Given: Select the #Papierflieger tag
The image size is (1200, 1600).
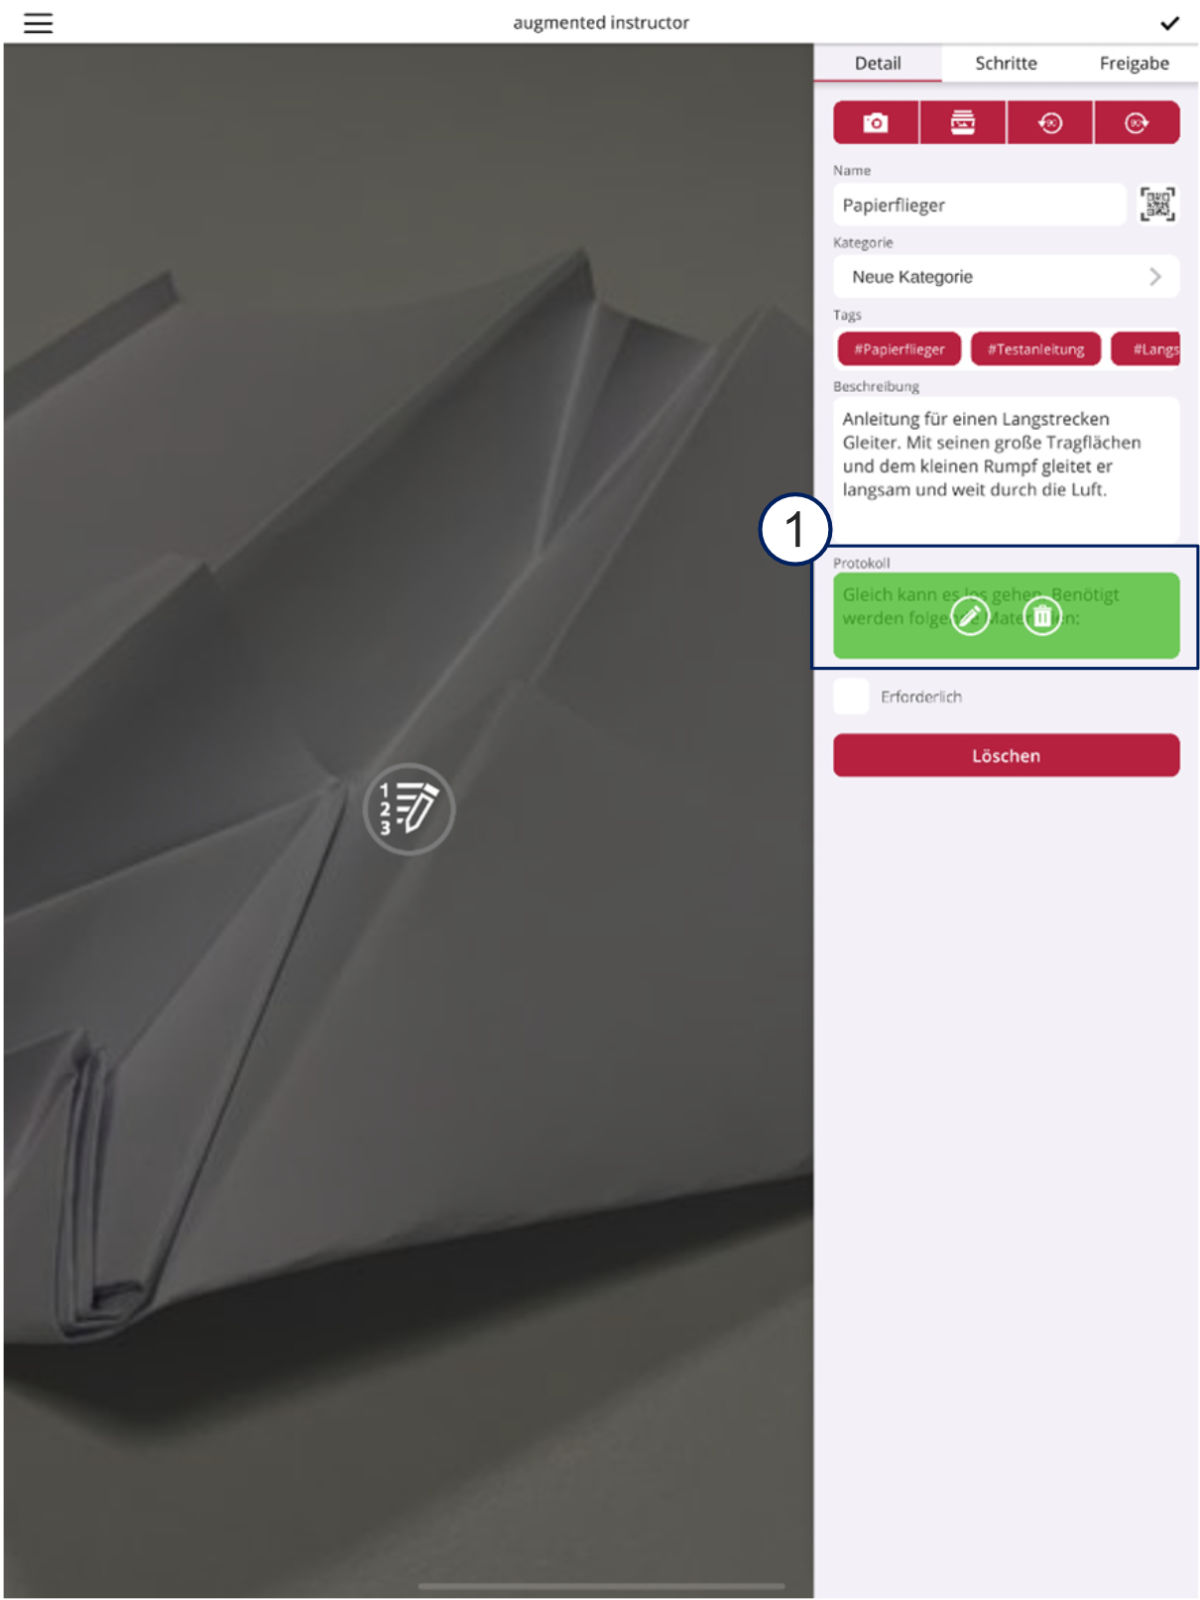Looking at the screenshot, I should (899, 349).
